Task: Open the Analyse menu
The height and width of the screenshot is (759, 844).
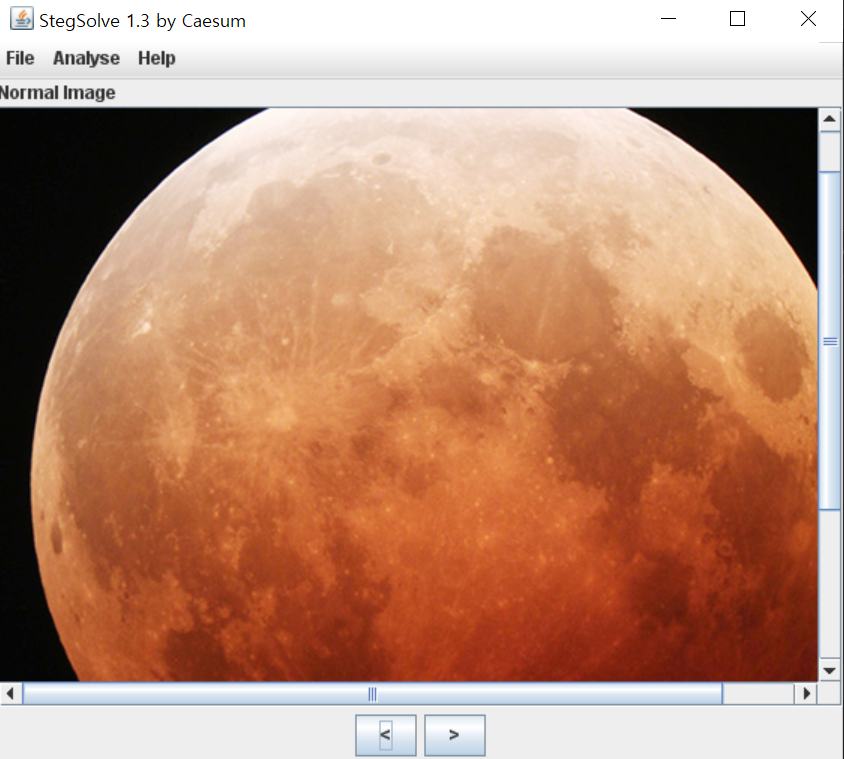Action: pyautogui.click(x=86, y=58)
